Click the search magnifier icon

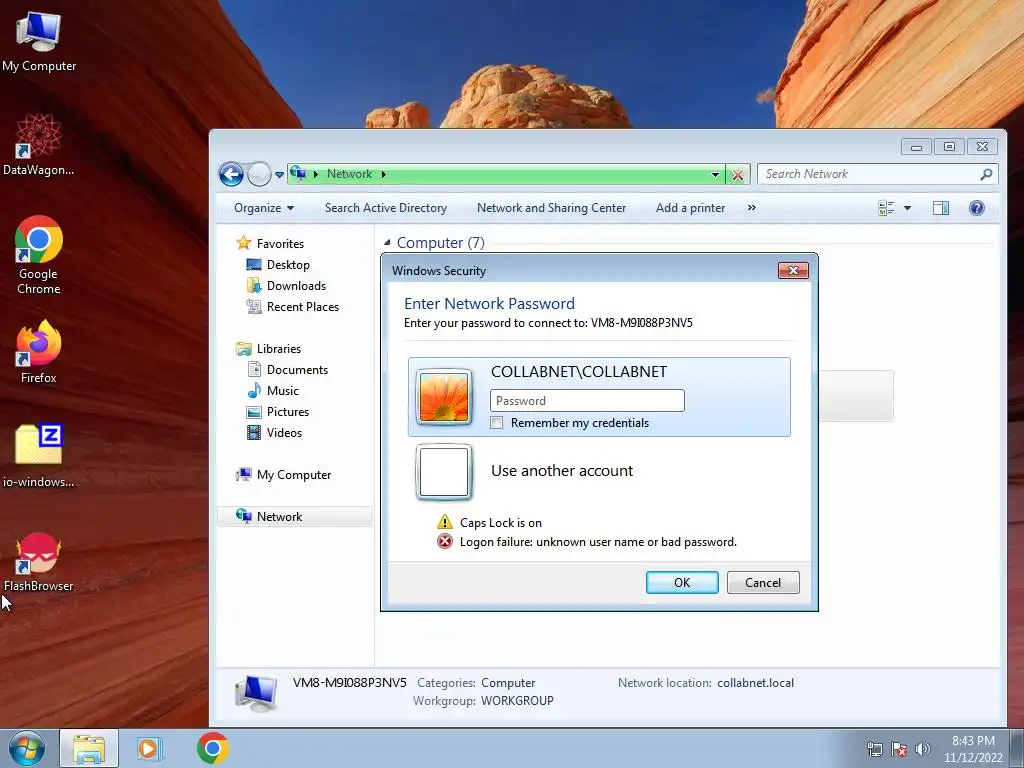click(986, 174)
